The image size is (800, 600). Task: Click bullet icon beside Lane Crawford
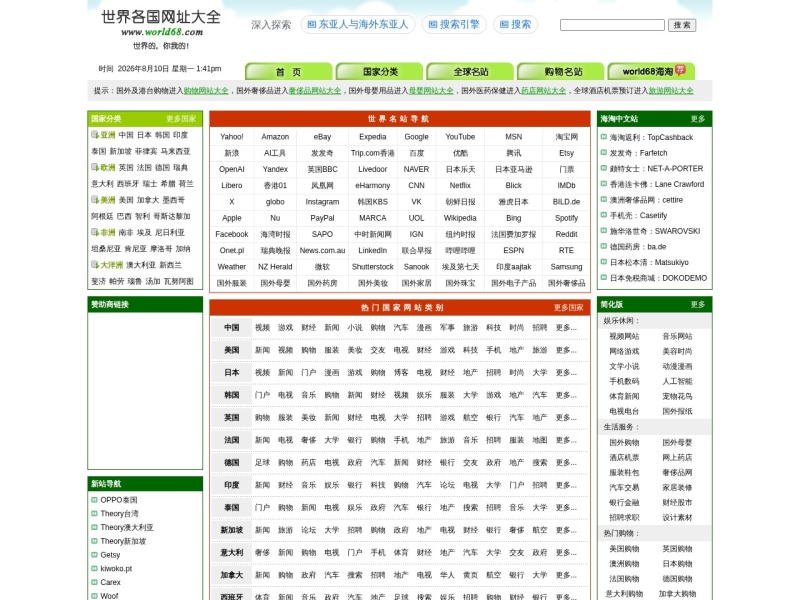(x=604, y=184)
